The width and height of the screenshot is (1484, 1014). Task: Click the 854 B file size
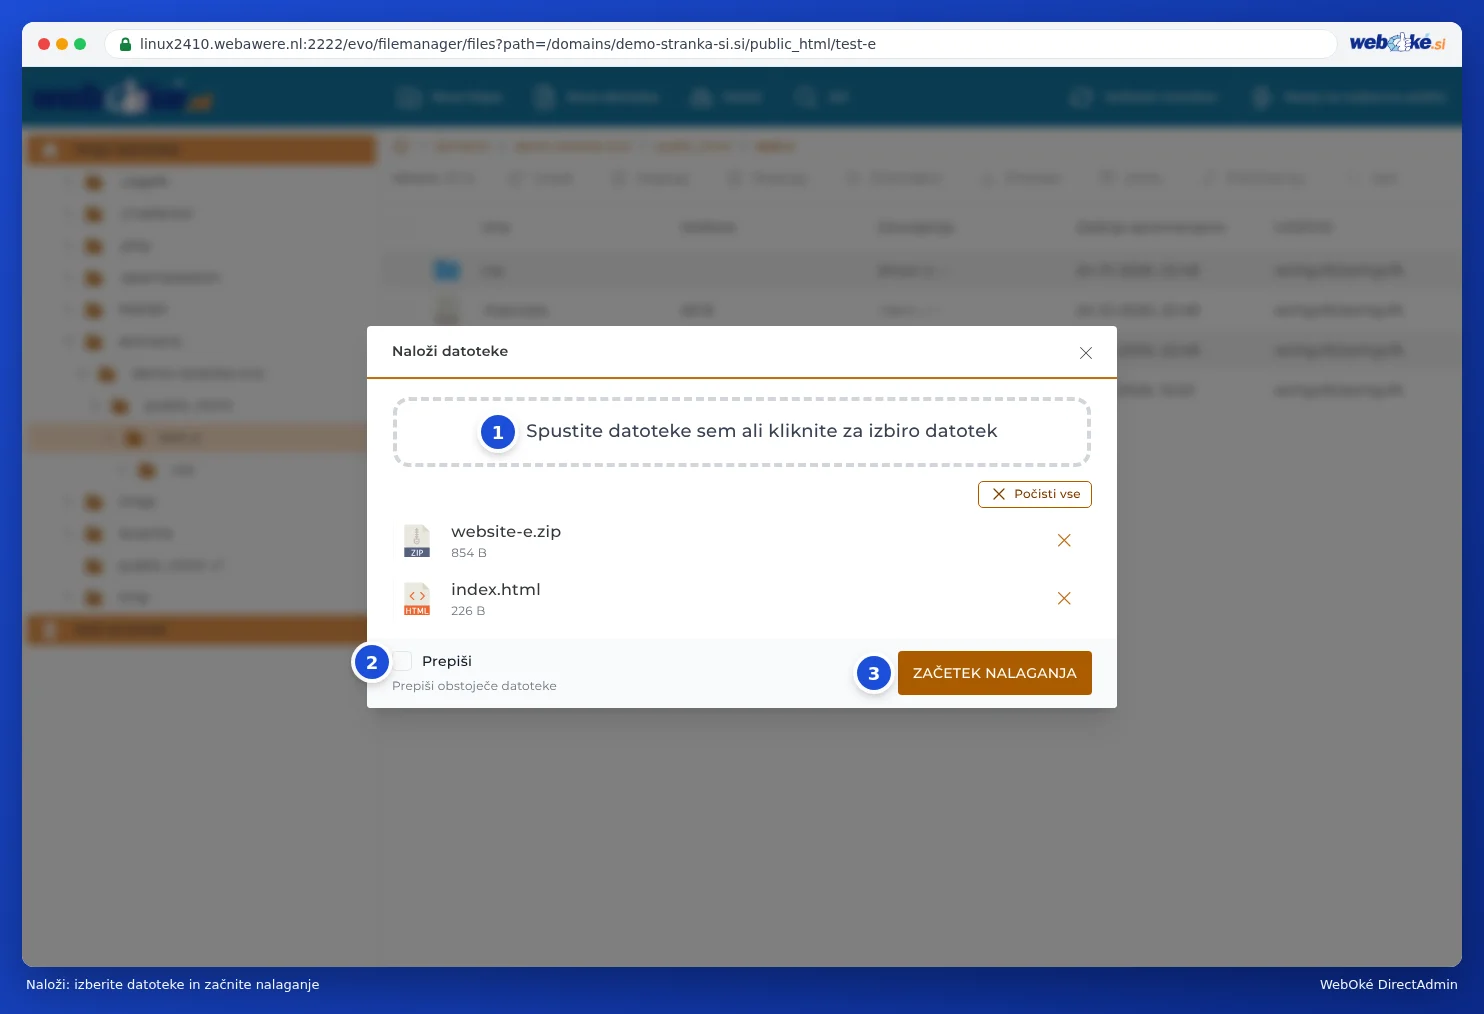click(x=469, y=553)
